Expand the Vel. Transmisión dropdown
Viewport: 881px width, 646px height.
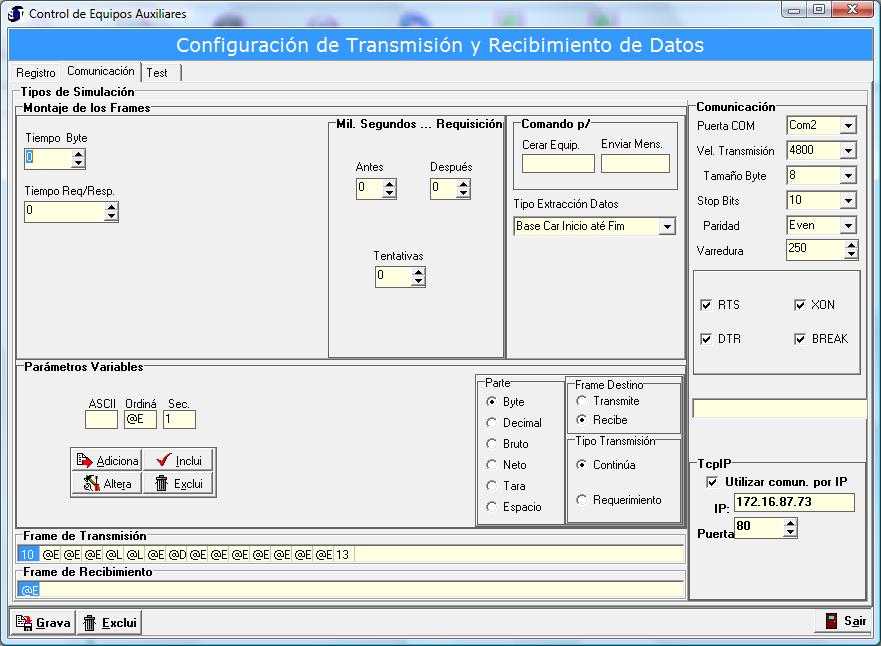[x=848, y=151]
